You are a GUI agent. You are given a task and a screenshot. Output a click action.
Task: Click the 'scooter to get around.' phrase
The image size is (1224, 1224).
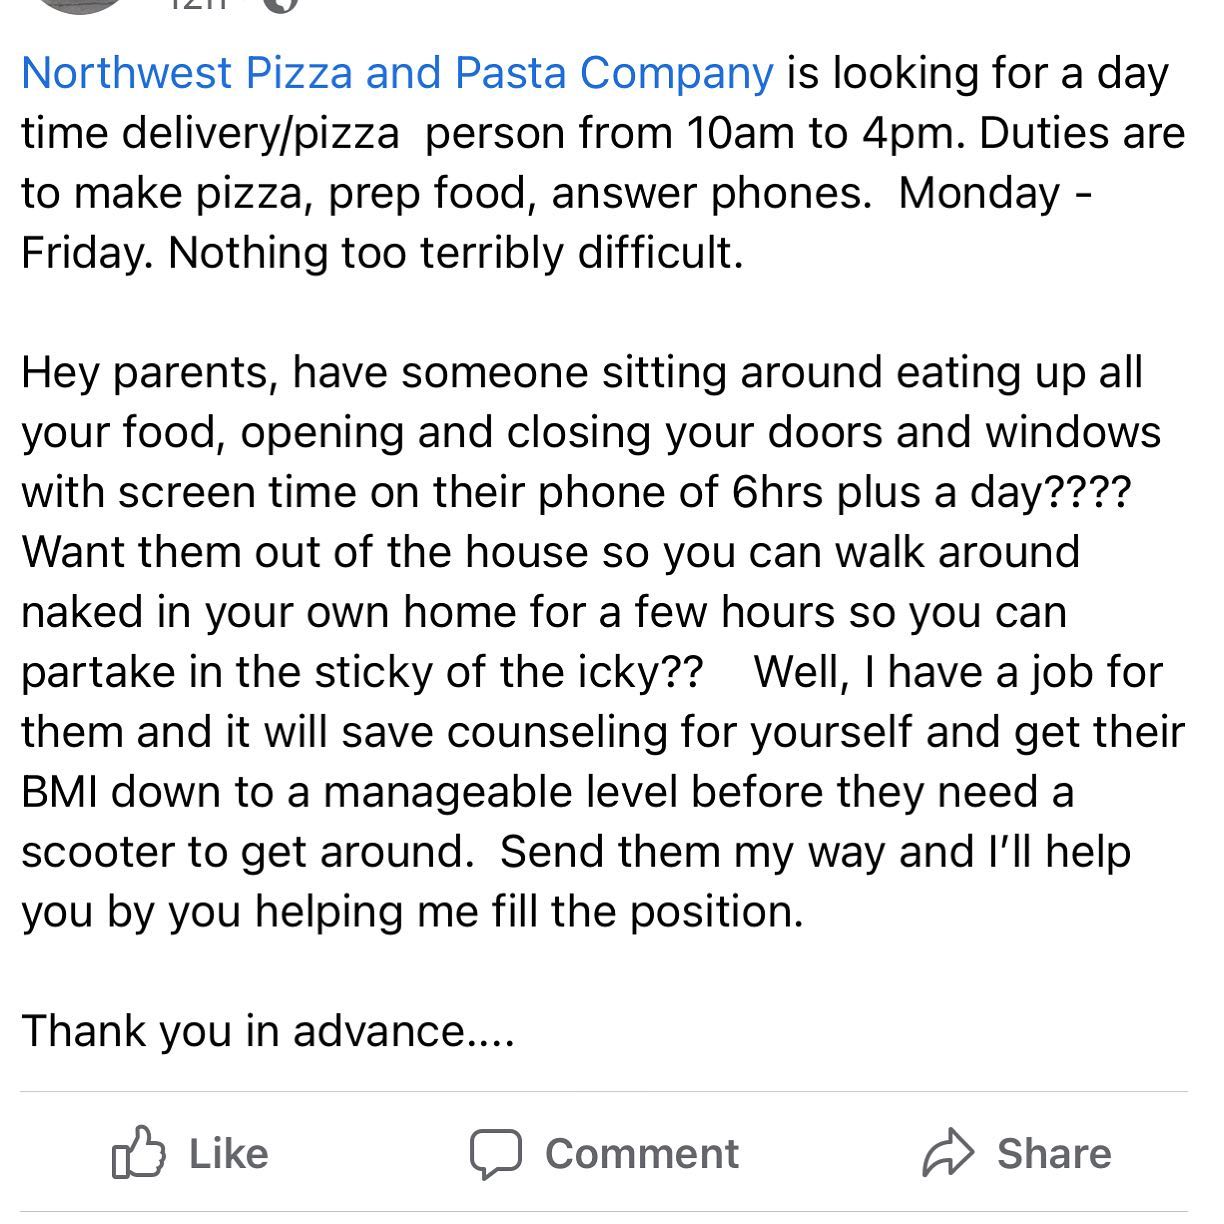click(247, 852)
